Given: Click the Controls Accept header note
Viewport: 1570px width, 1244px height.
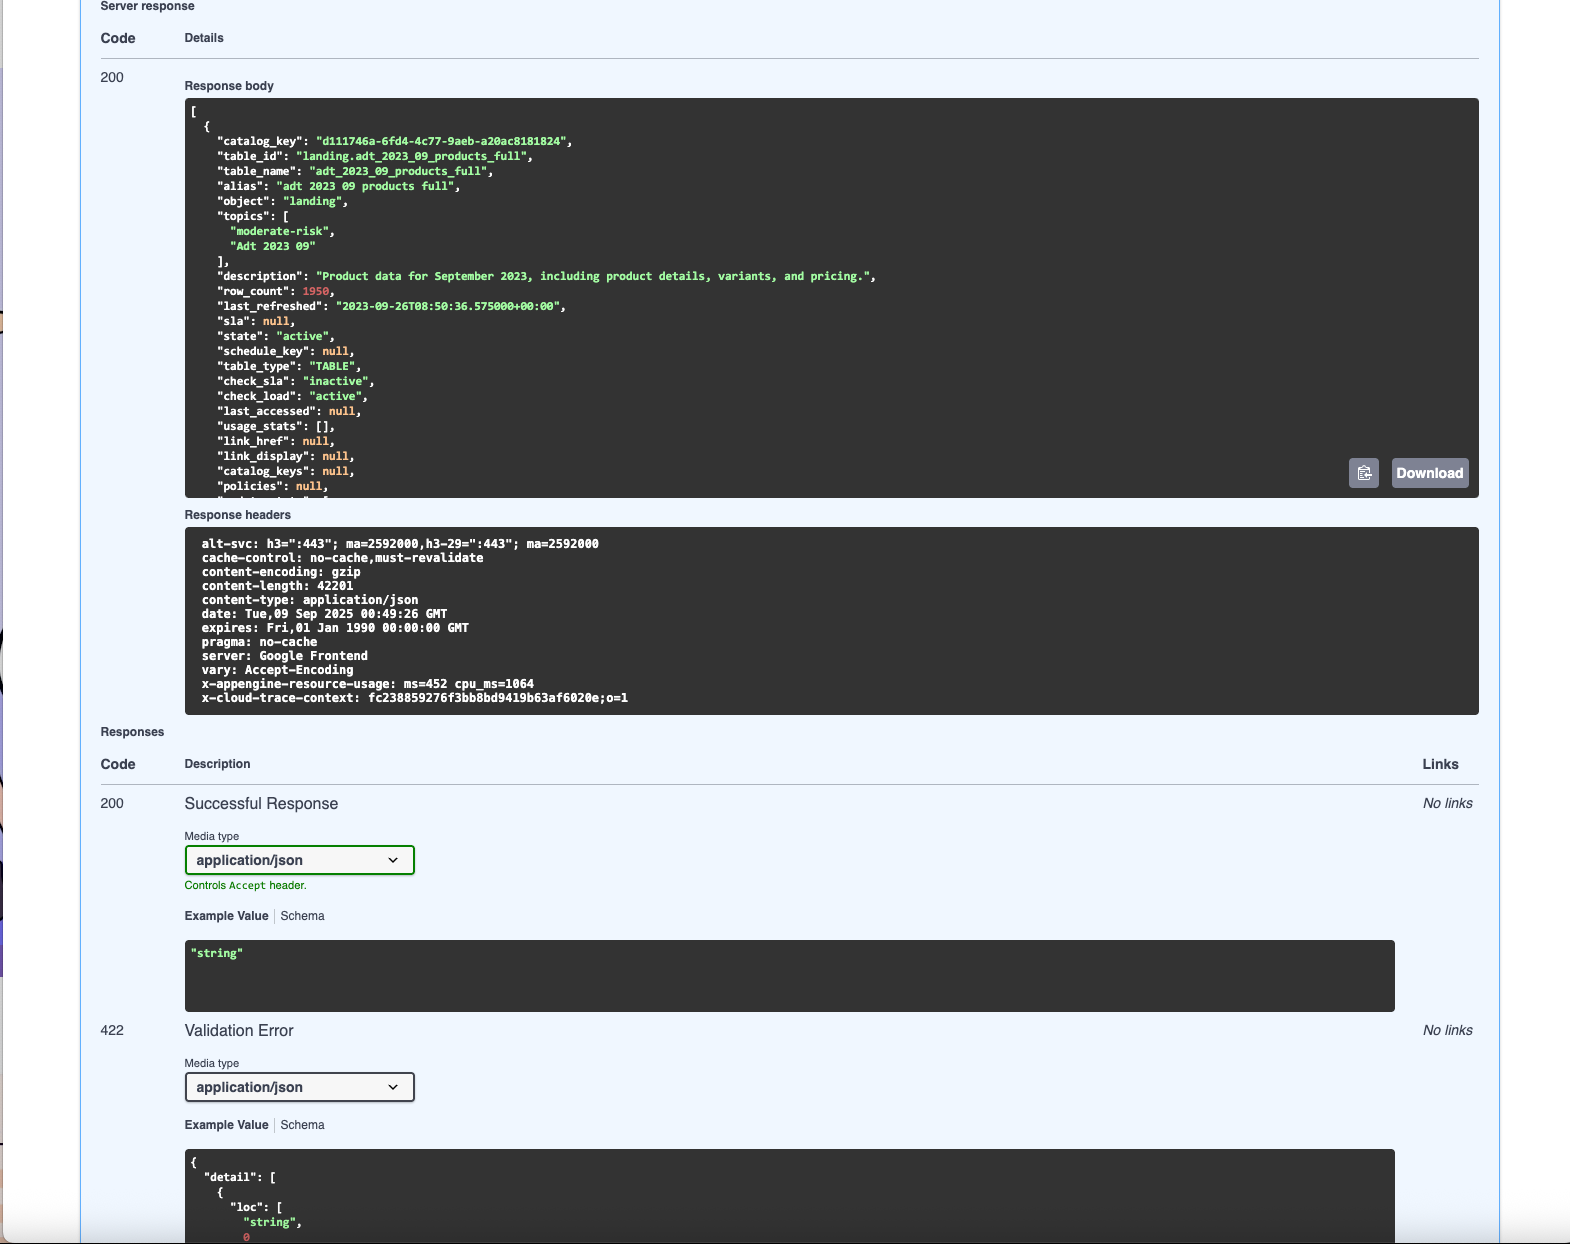Looking at the screenshot, I should click(x=246, y=885).
